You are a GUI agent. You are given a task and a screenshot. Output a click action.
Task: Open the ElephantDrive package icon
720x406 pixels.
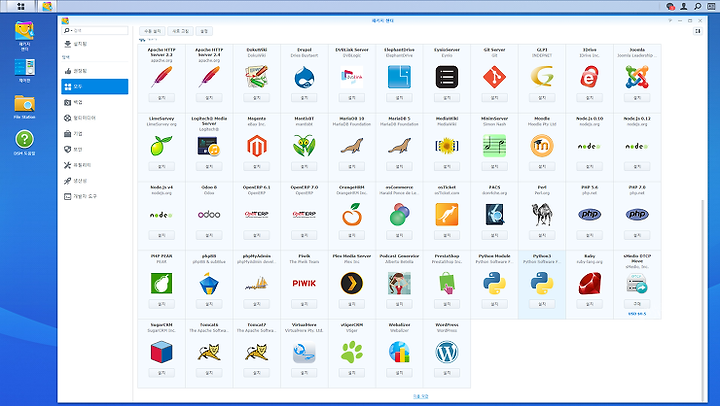tap(399, 77)
